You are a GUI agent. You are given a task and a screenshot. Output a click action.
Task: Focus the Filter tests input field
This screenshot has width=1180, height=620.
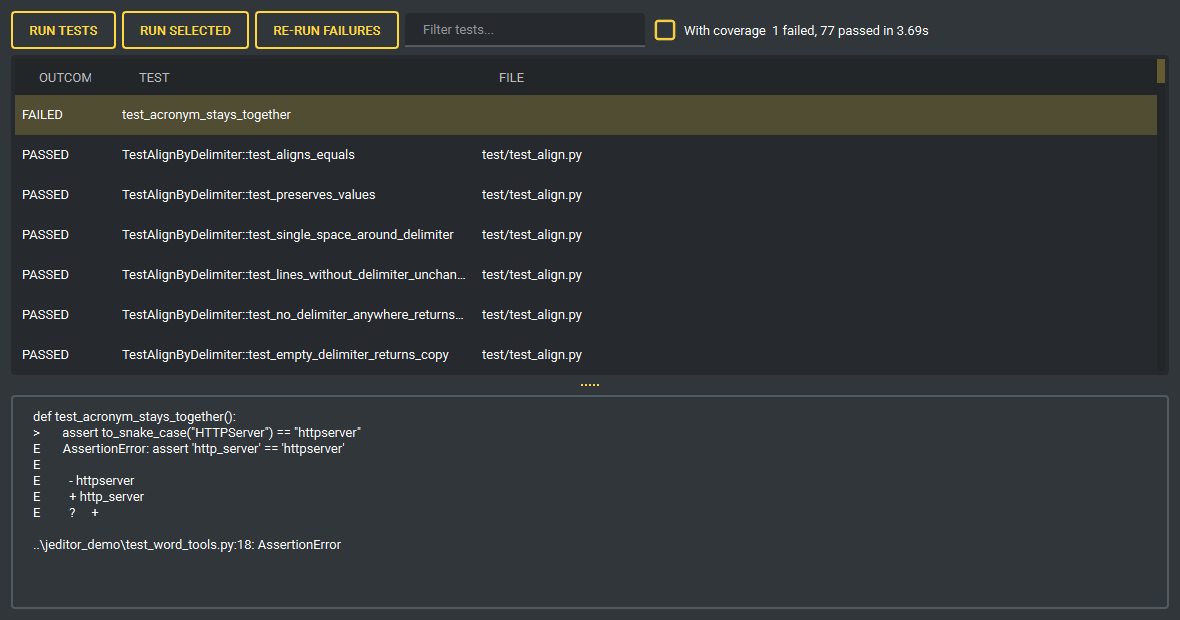pos(525,30)
